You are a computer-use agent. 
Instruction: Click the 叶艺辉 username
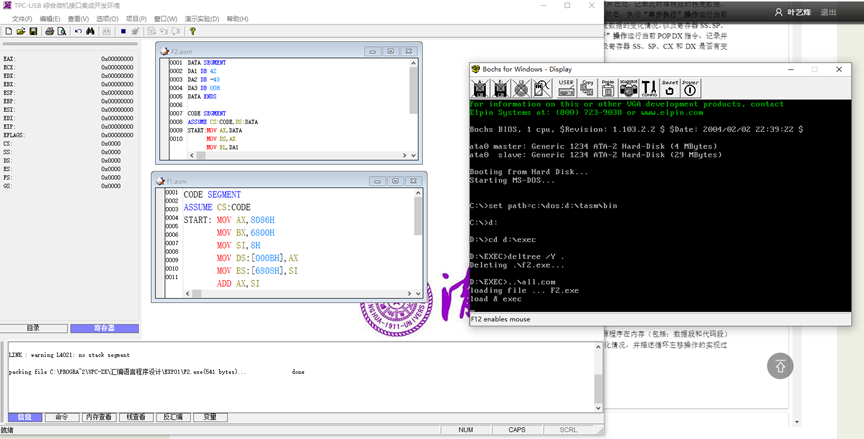click(798, 12)
